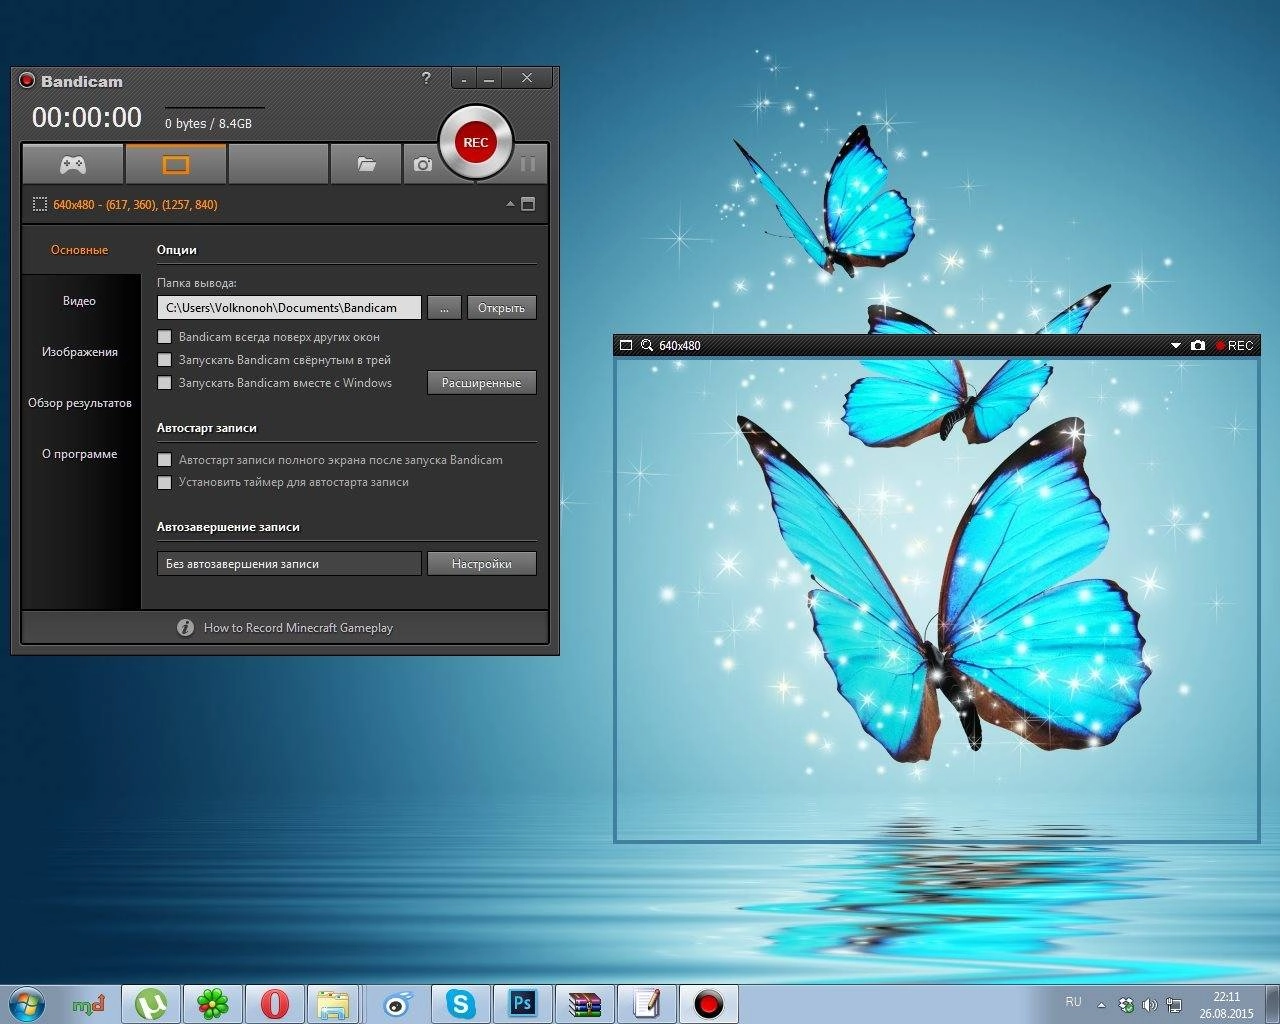Image resolution: width=1280 pixels, height=1024 pixels.
Task: Open ICQ flower icon on taskbar
Action: point(212,1004)
